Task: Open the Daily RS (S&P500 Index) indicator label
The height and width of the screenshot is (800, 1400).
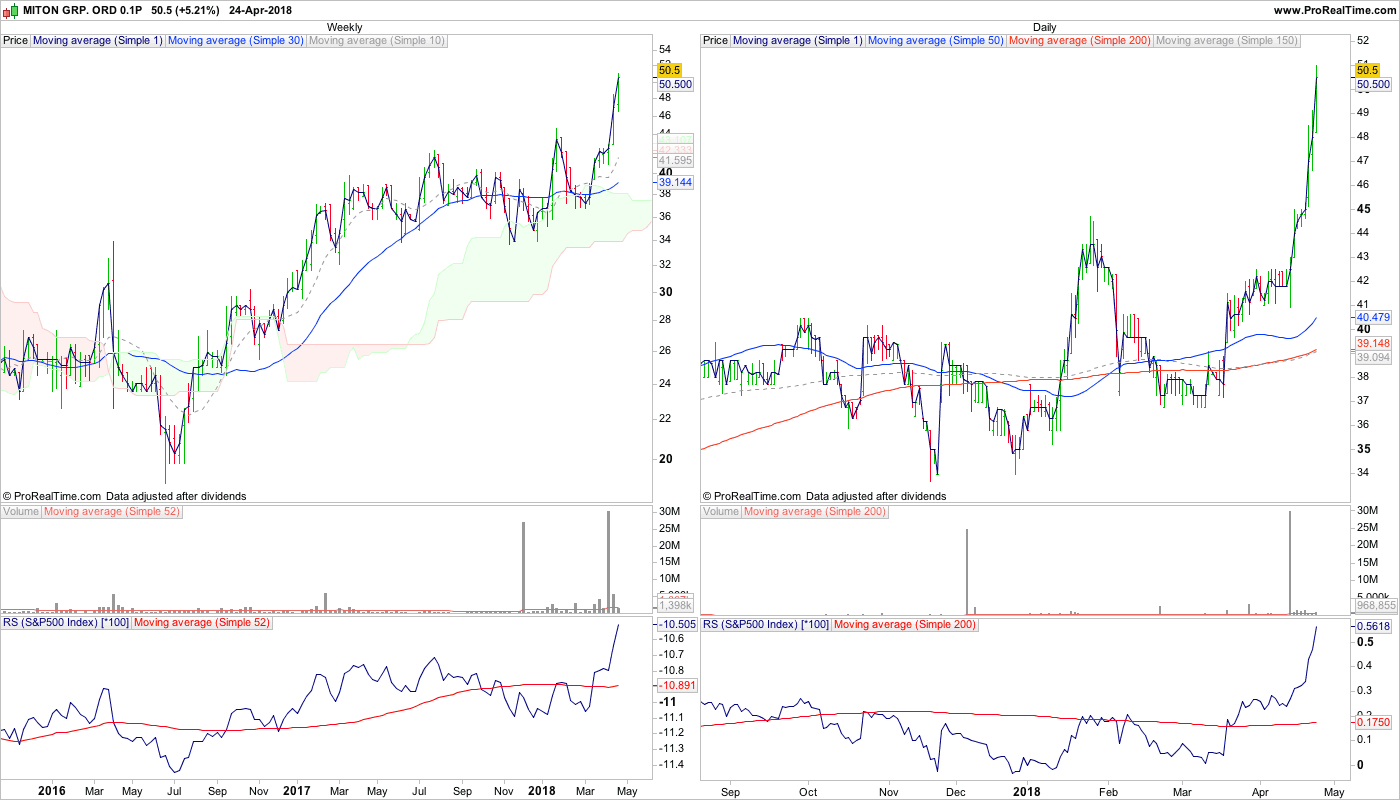Action: [x=765, y=623]
